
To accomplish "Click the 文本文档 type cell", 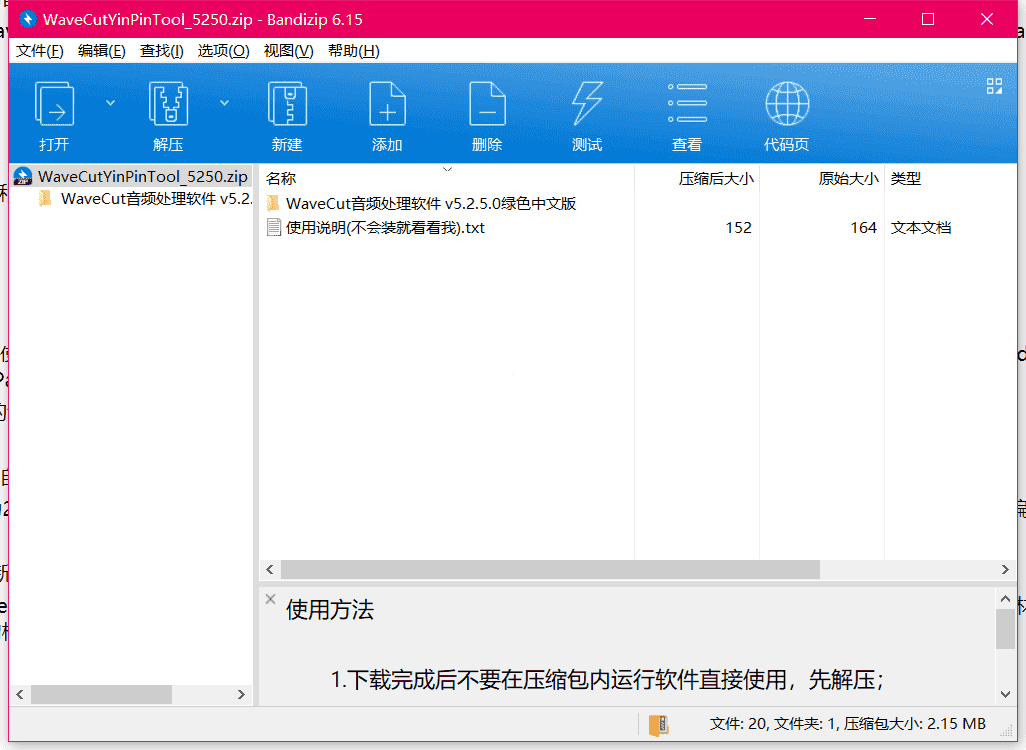I will tap(921, 228).
